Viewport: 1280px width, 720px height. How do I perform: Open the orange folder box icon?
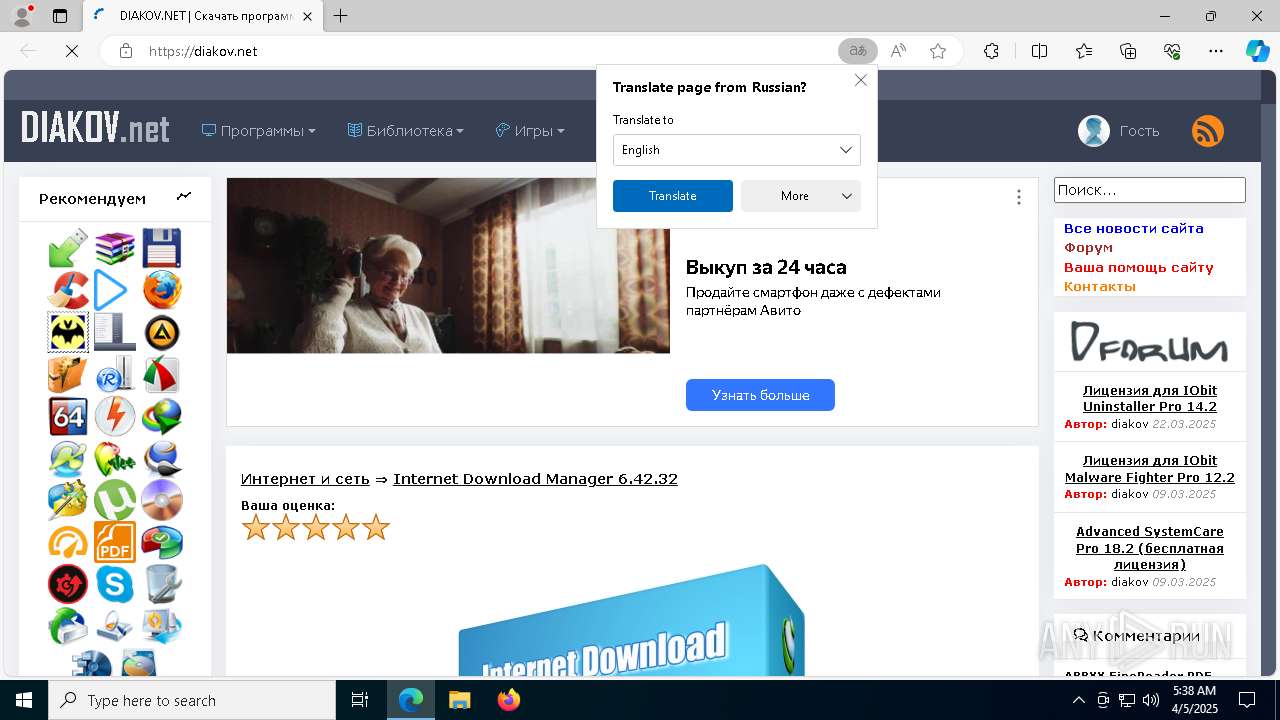68,374
